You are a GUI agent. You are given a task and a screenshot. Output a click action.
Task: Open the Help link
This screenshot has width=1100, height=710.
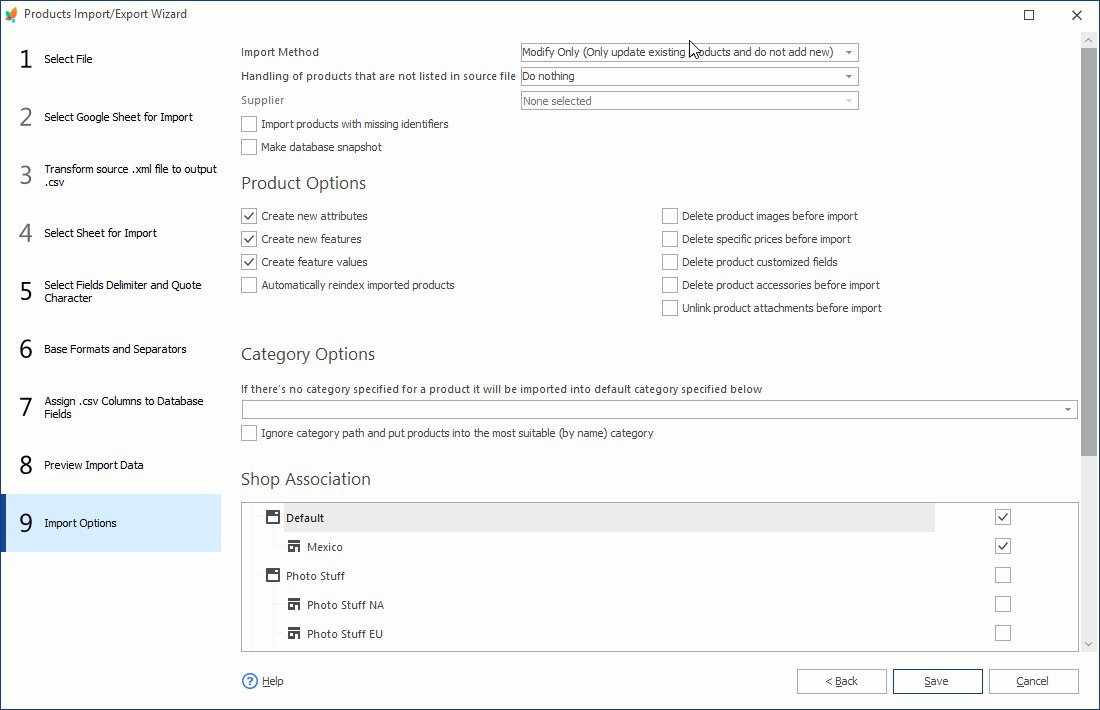coord(273,681)
